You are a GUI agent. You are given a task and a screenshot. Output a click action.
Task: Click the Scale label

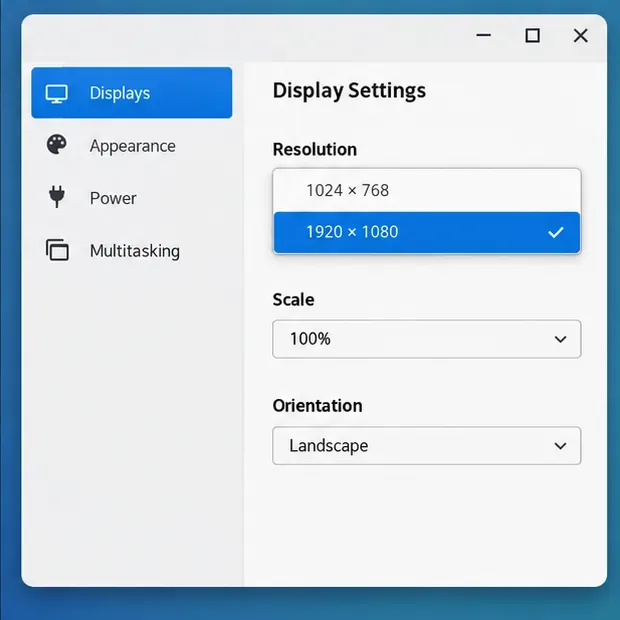pos(293,299)
